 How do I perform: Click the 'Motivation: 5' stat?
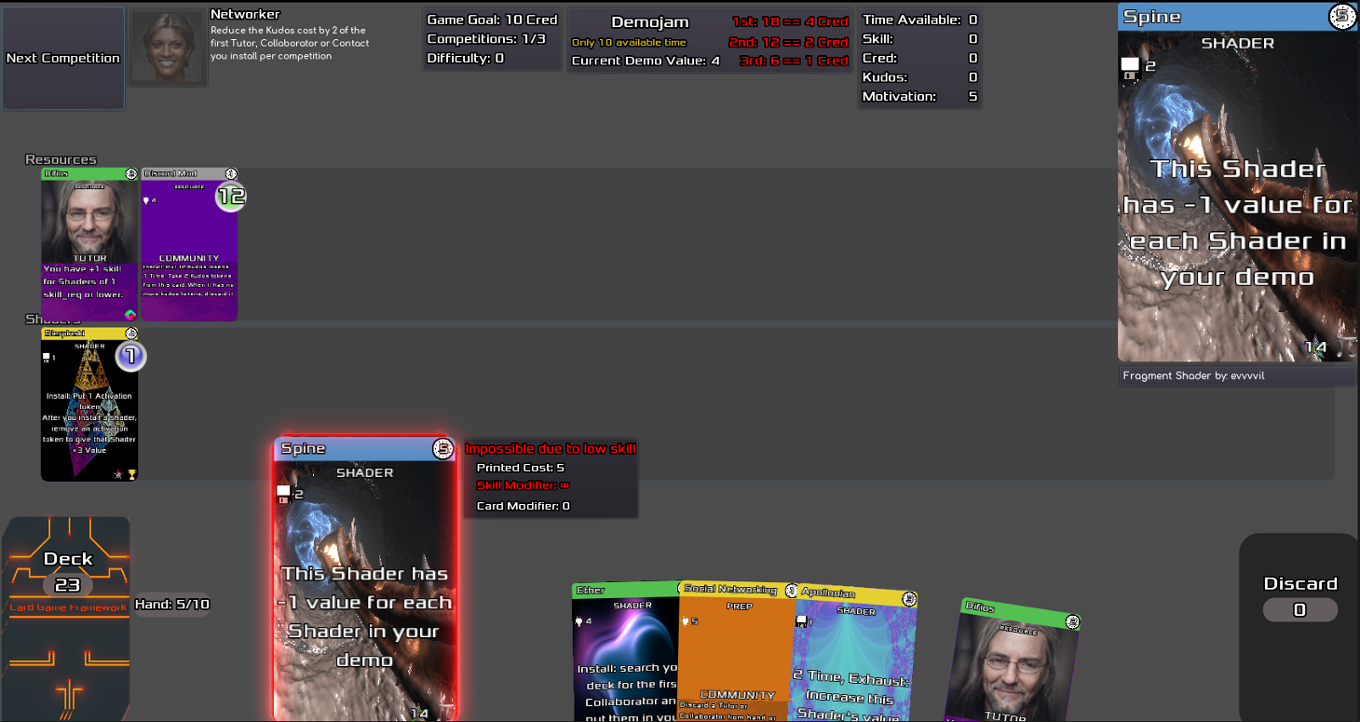point(920,97)
